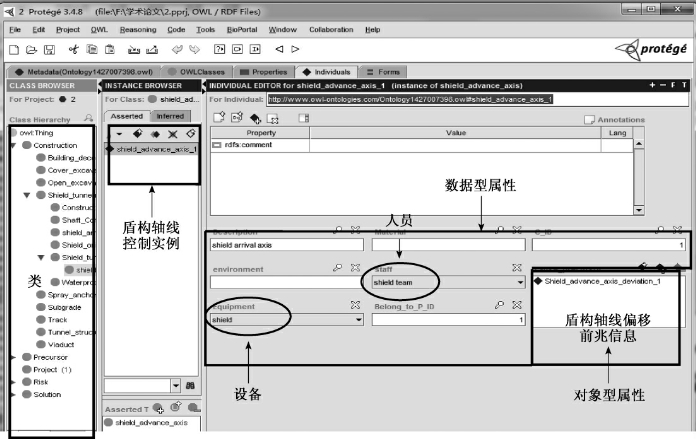This screenshot has height=439, width=696.
Task: Click the Forward navigation triangle
Action: pos(295,49)
